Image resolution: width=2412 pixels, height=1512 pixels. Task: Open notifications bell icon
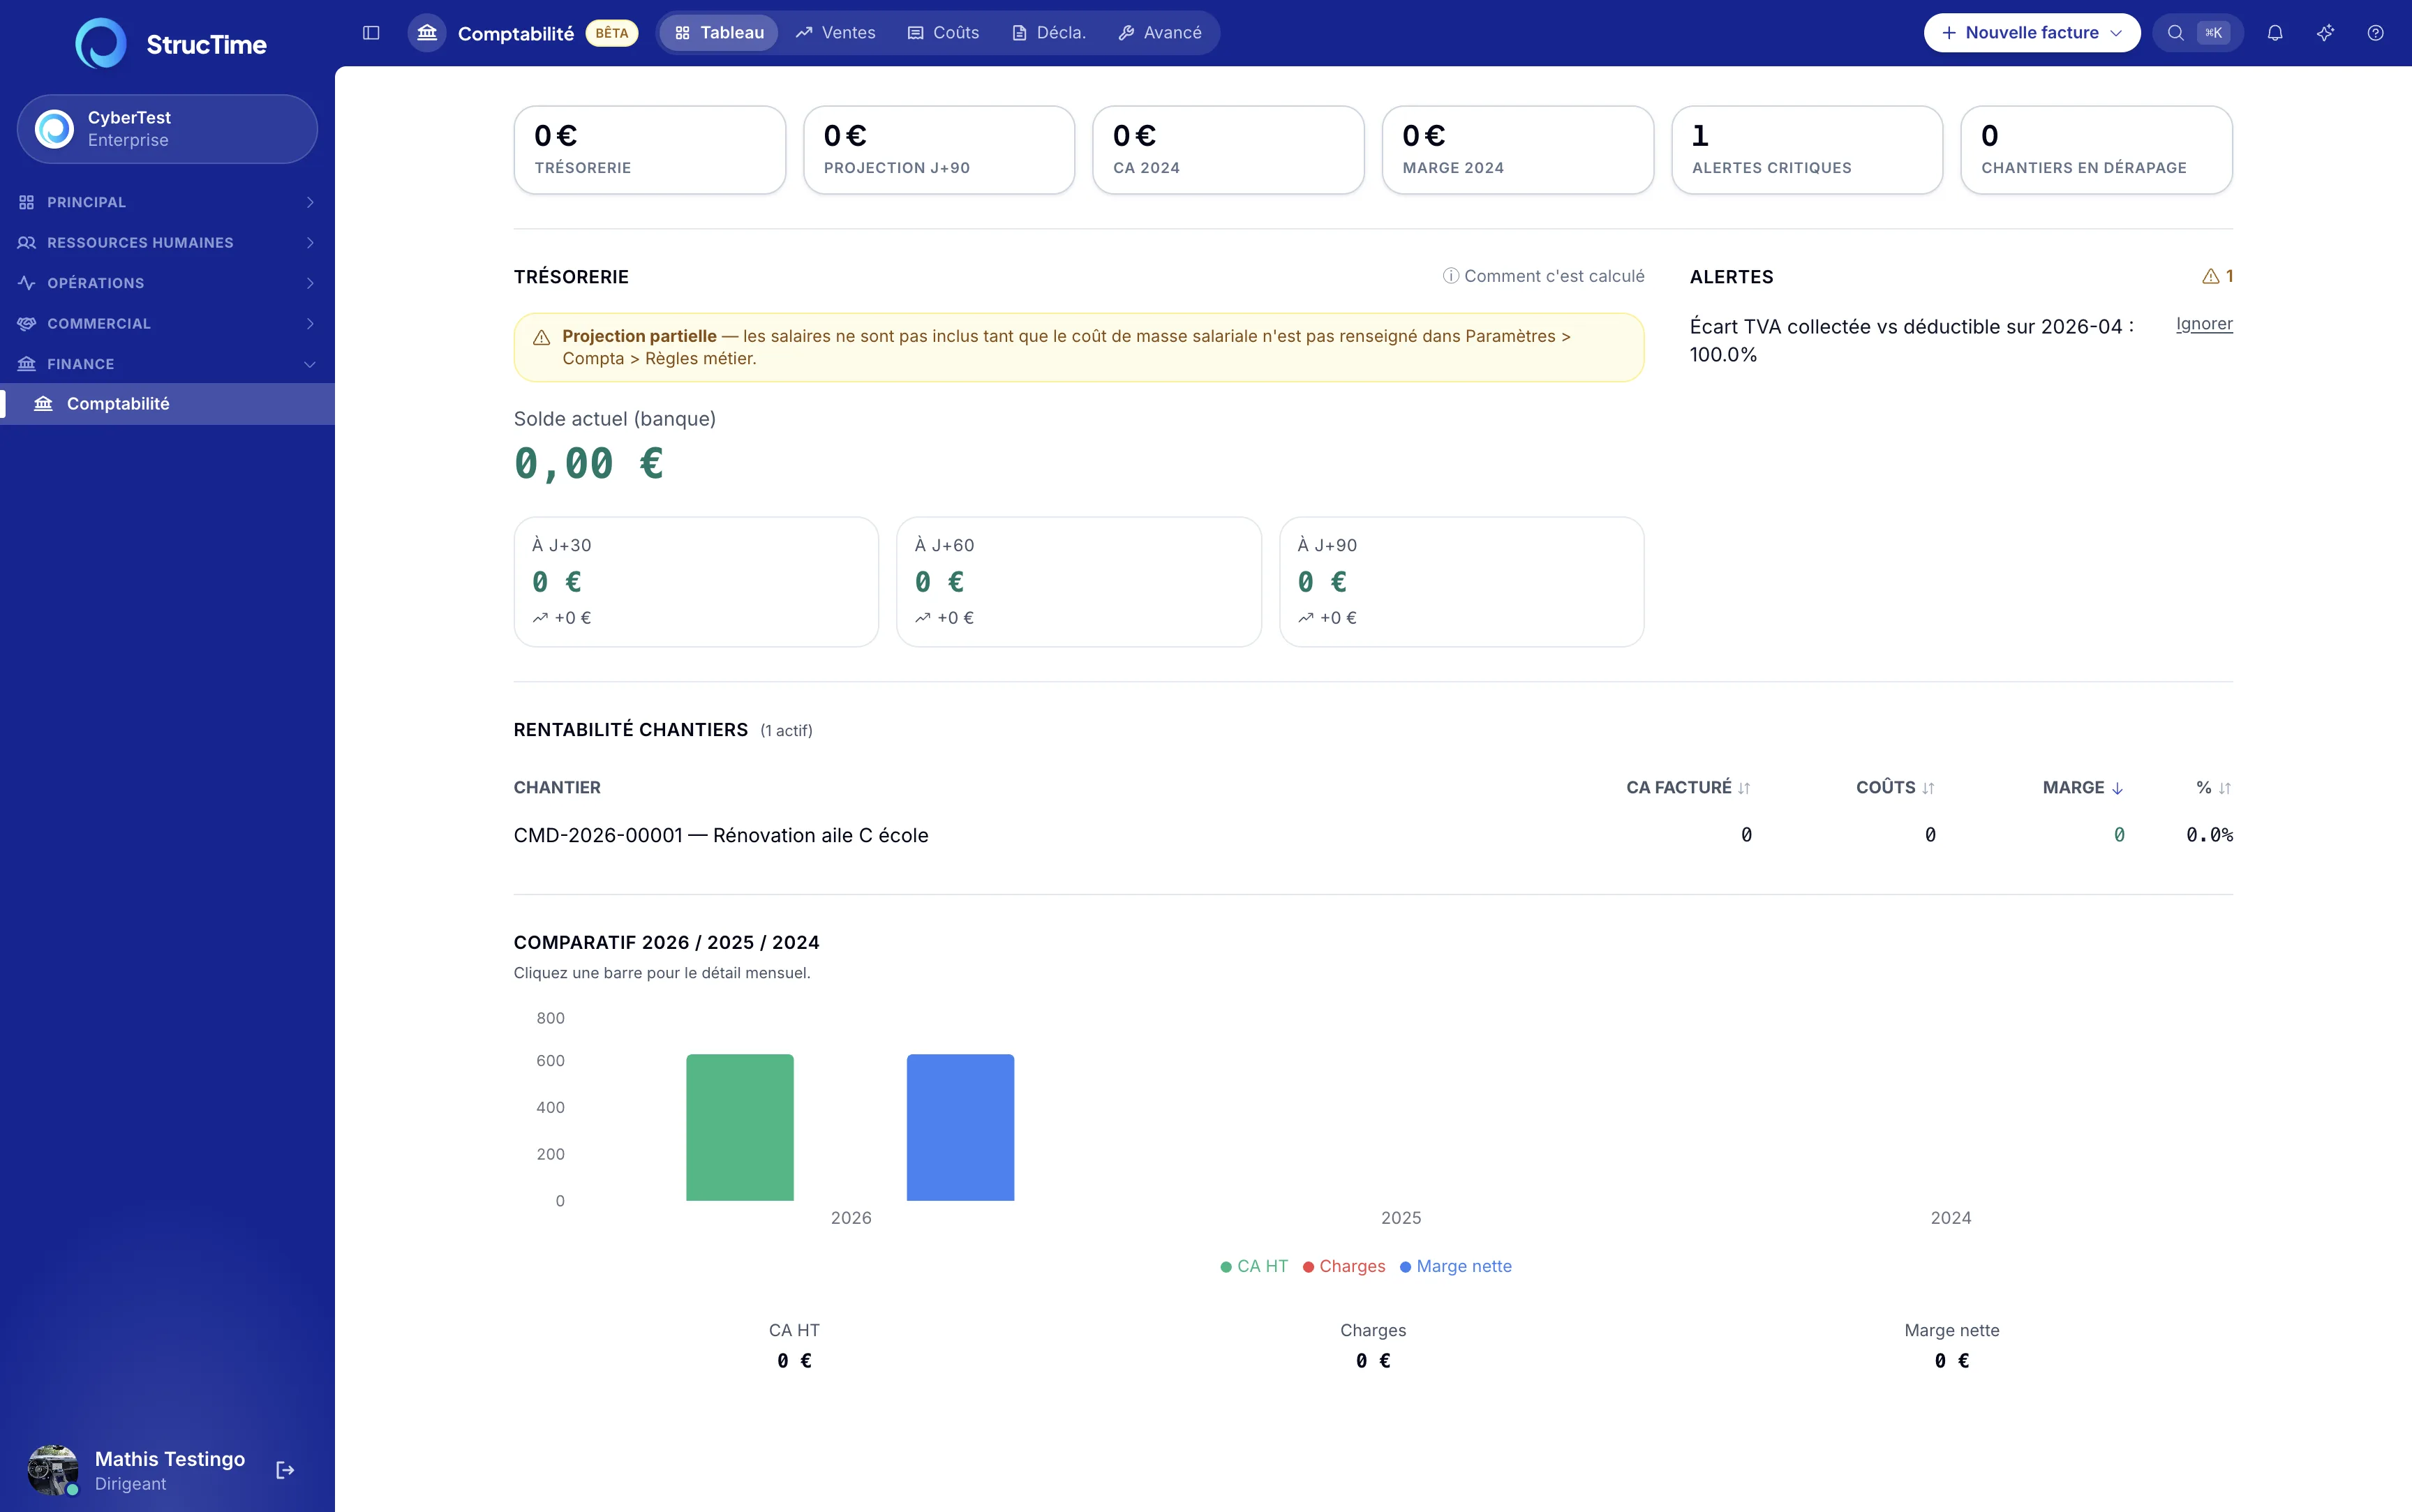coord(2275,33)
